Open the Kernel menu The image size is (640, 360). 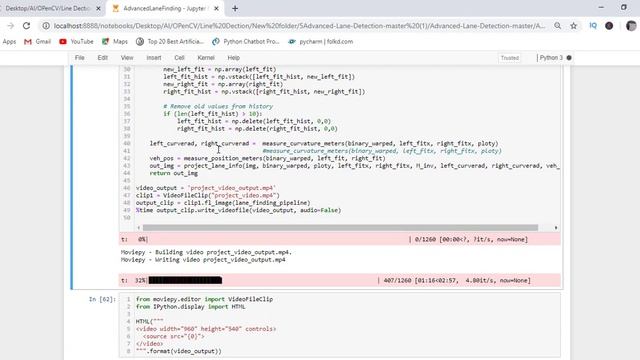(x=206, y=58)
